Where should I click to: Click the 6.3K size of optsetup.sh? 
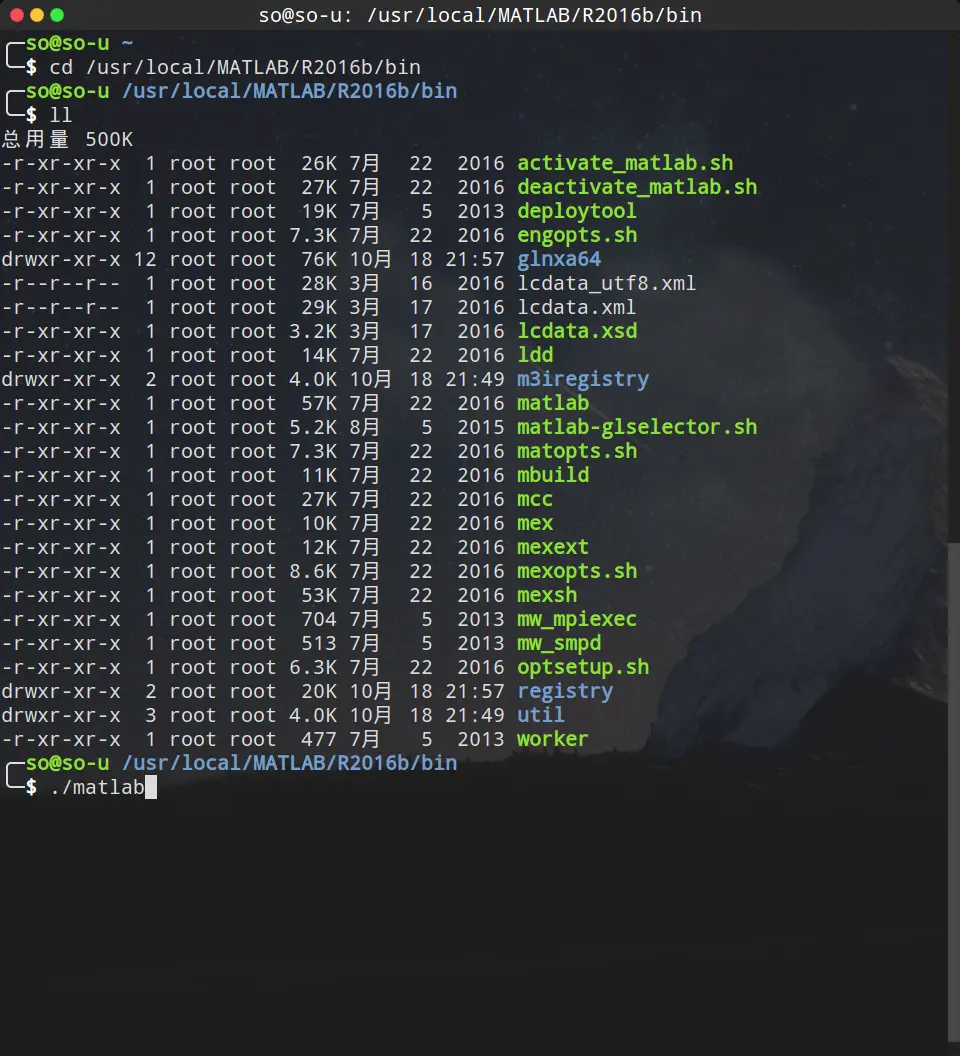313,667
